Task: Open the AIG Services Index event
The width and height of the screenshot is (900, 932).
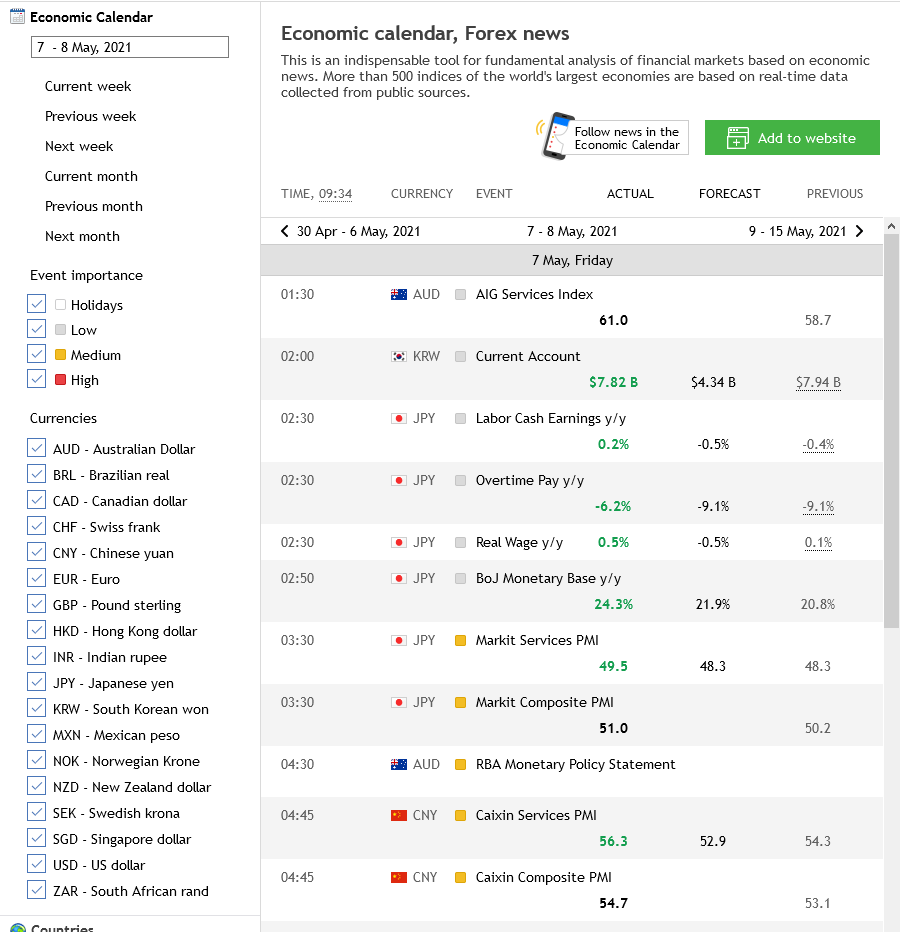Action: tap(534, 294)
